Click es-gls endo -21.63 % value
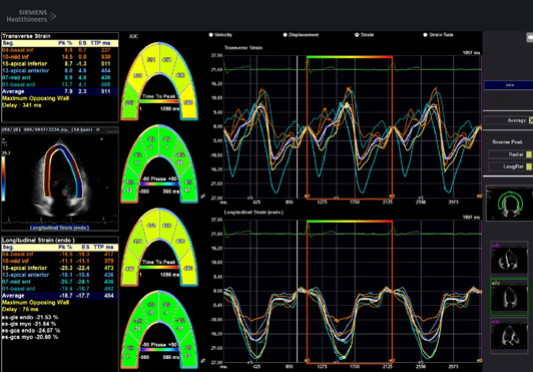Viewport: 533px width, 372px height. coord(30,317)
